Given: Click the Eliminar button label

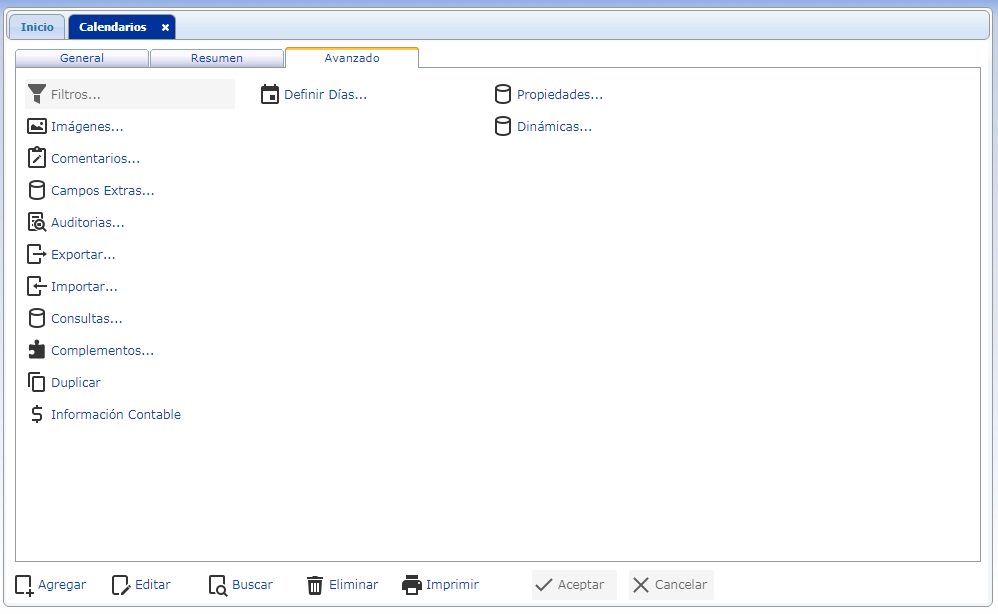Looking at the screenshot, I should coord(353,585).
